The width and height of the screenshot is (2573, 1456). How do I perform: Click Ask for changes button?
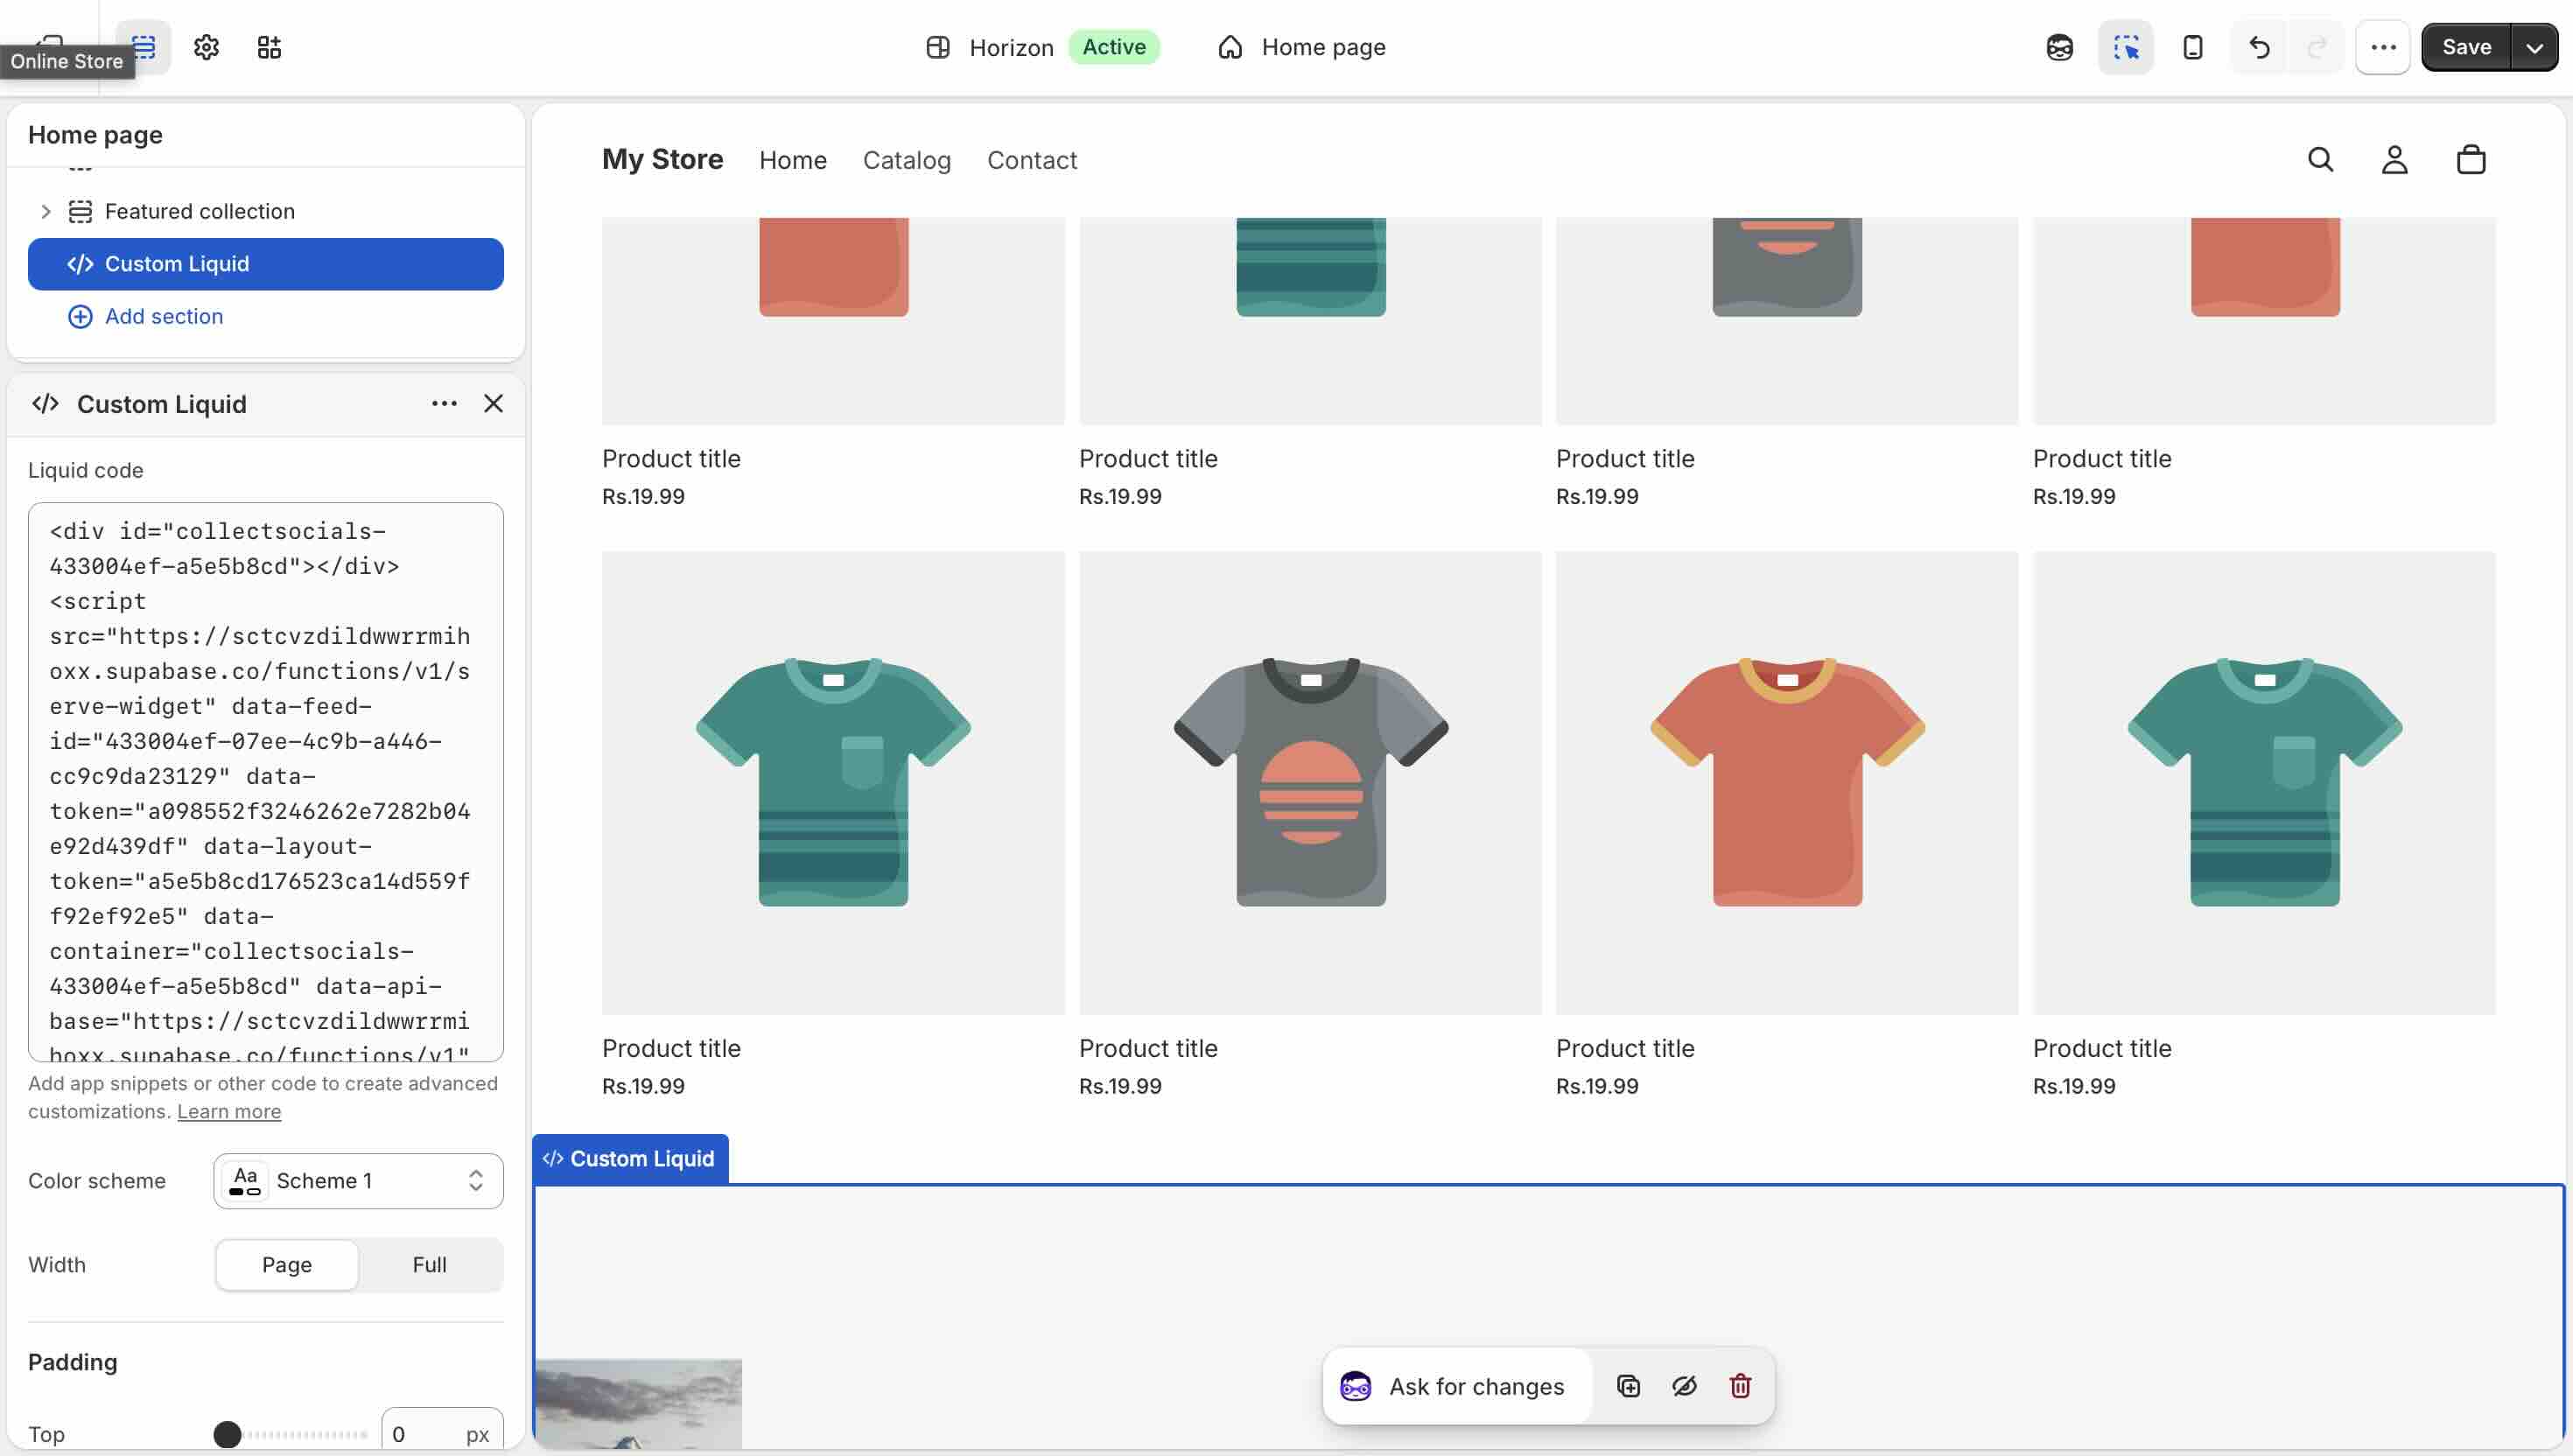(1456, 1386)
